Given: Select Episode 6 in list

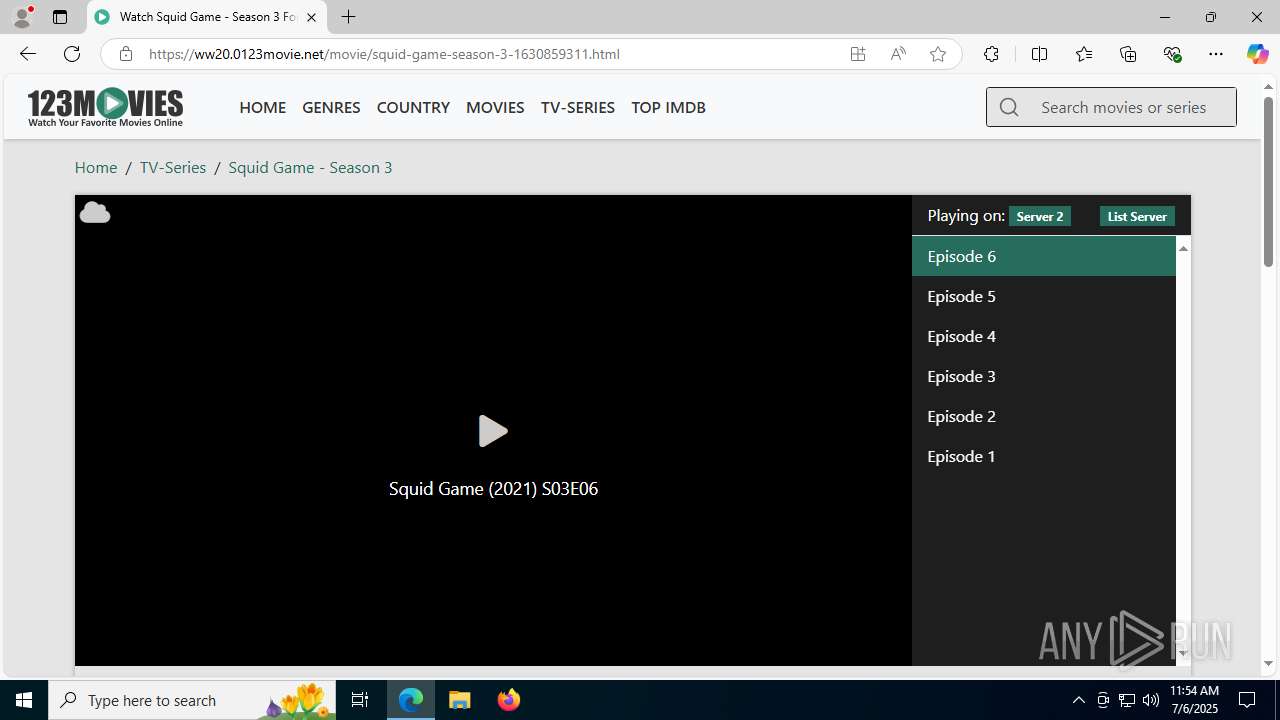Looking at the screenshot, I should (1044, 256).
